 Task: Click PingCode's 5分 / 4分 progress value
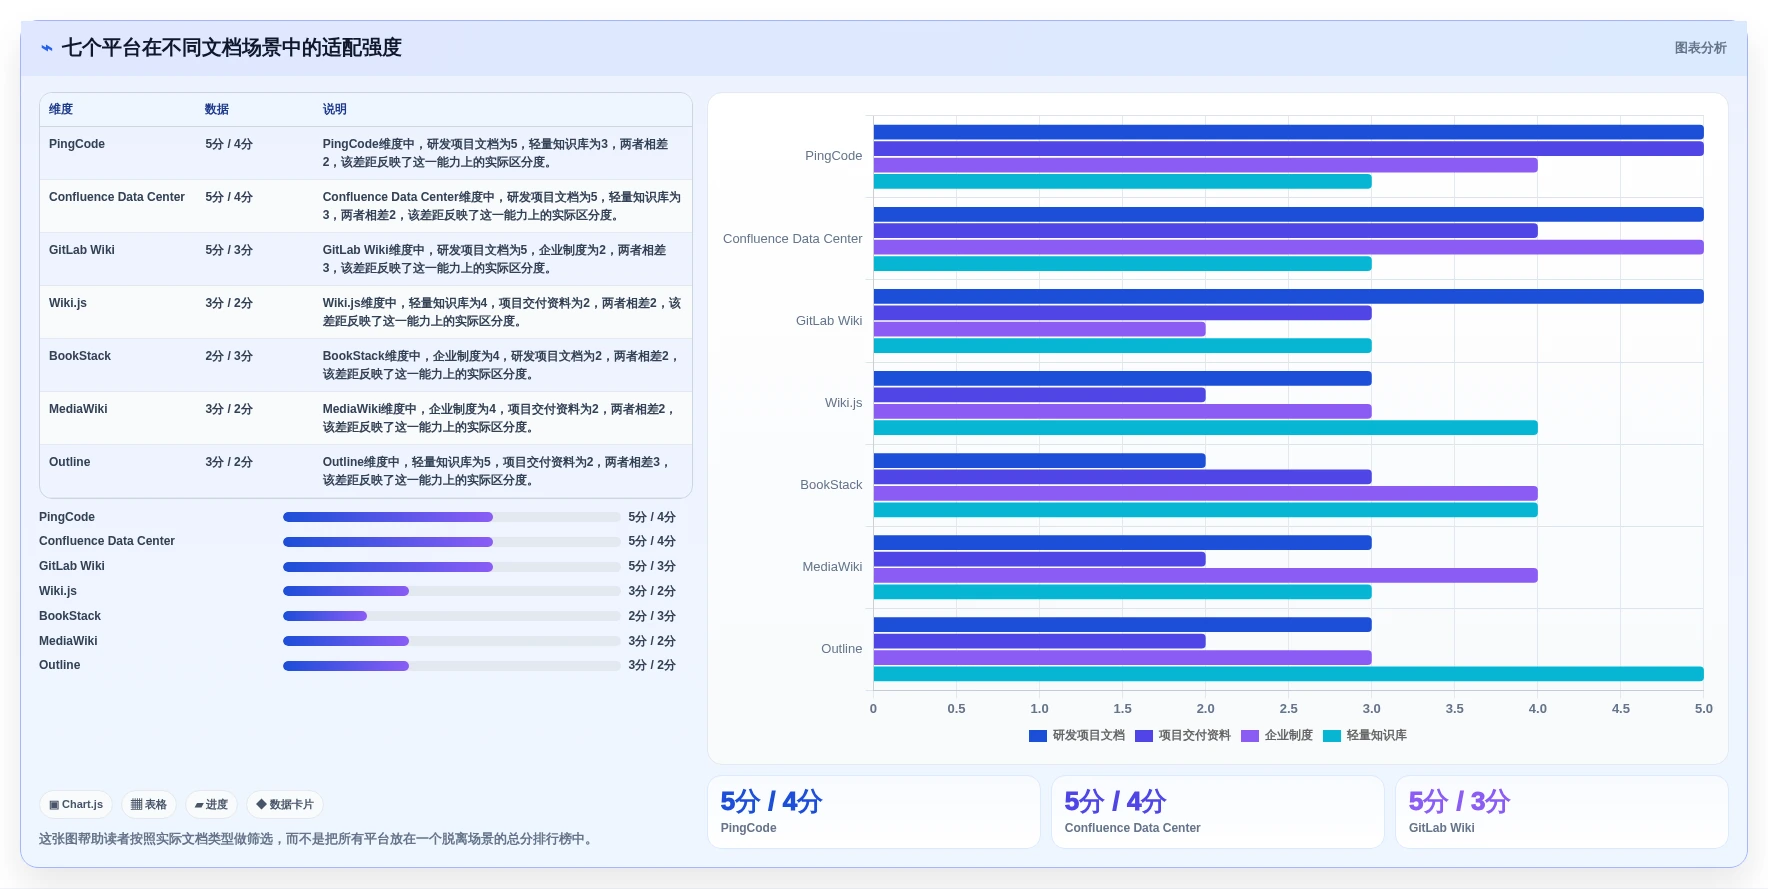point(652,517)
